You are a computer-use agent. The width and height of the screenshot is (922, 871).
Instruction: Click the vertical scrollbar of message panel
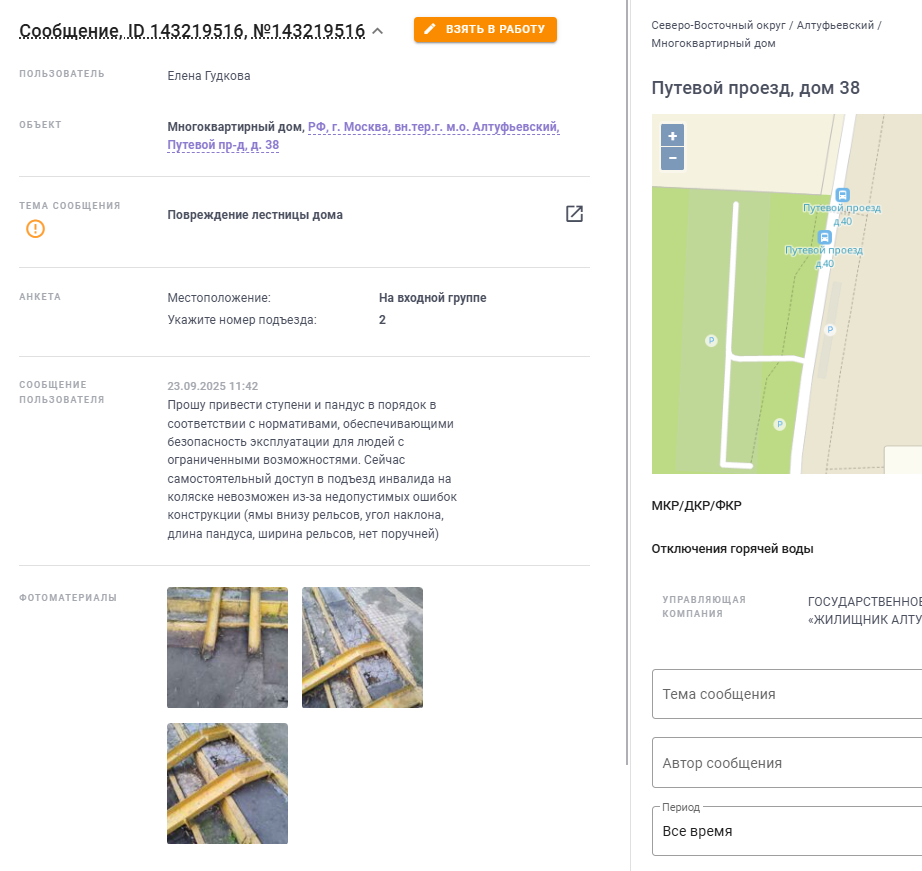point(627,382)
